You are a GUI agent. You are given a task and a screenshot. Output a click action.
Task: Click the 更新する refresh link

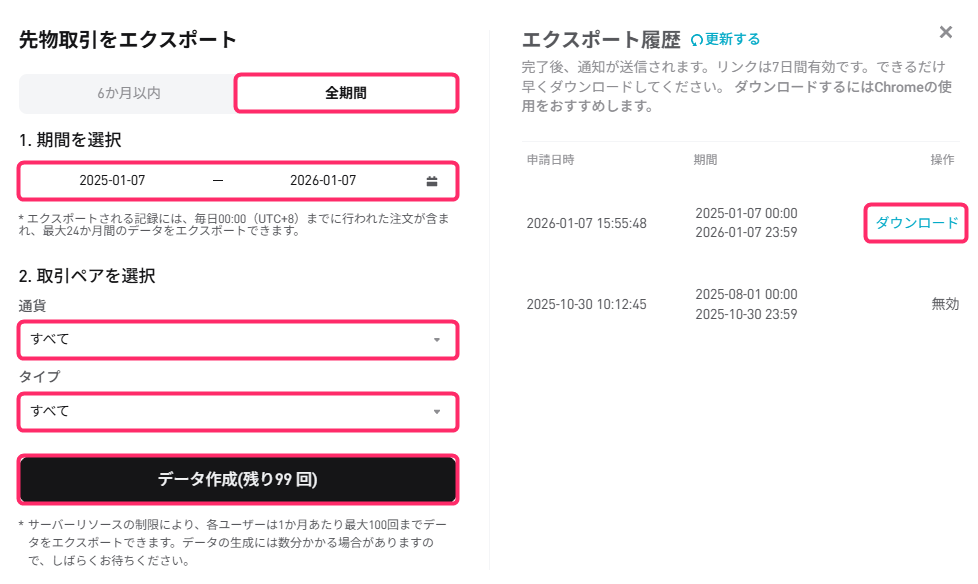732,40
